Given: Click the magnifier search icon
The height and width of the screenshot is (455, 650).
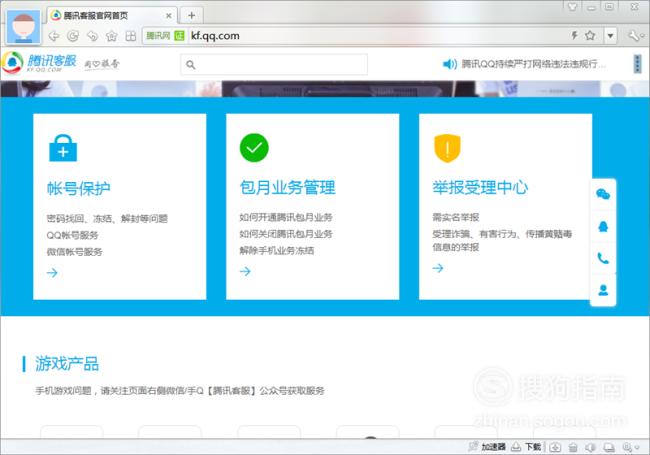Looking at the screenshot, I should [191, 65].
